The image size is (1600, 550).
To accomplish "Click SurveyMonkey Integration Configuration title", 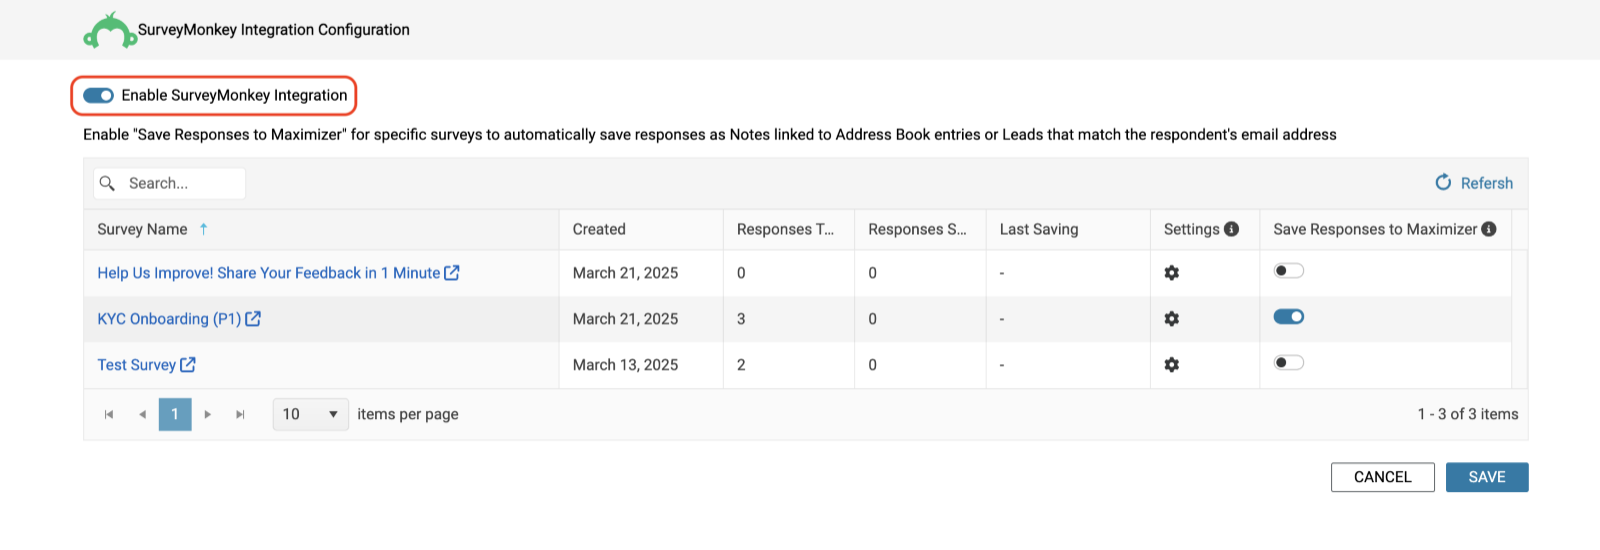I will pos(274,30).
